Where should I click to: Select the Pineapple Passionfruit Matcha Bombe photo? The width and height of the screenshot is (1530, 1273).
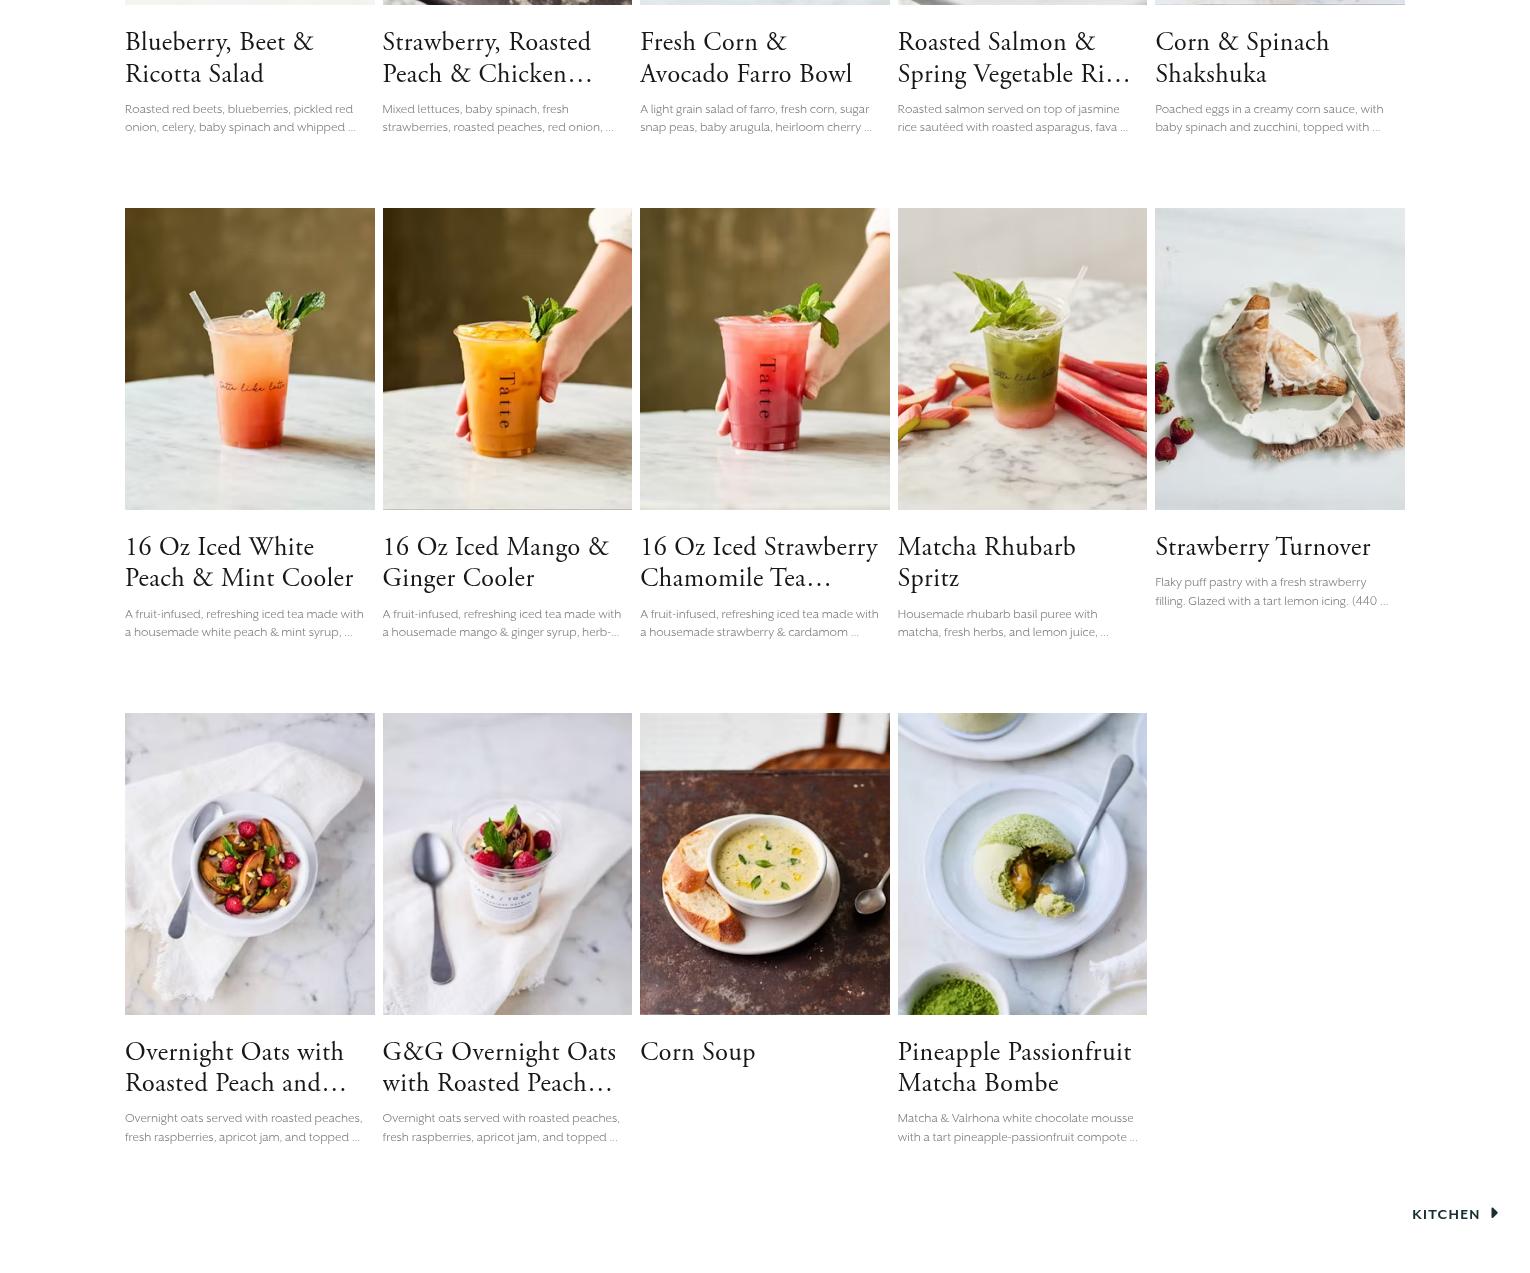tap(1022, 864)
